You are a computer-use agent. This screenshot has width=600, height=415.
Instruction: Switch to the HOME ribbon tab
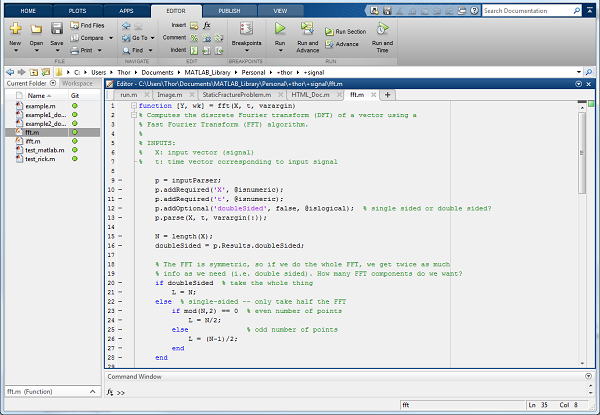click(x=28, y=11)
